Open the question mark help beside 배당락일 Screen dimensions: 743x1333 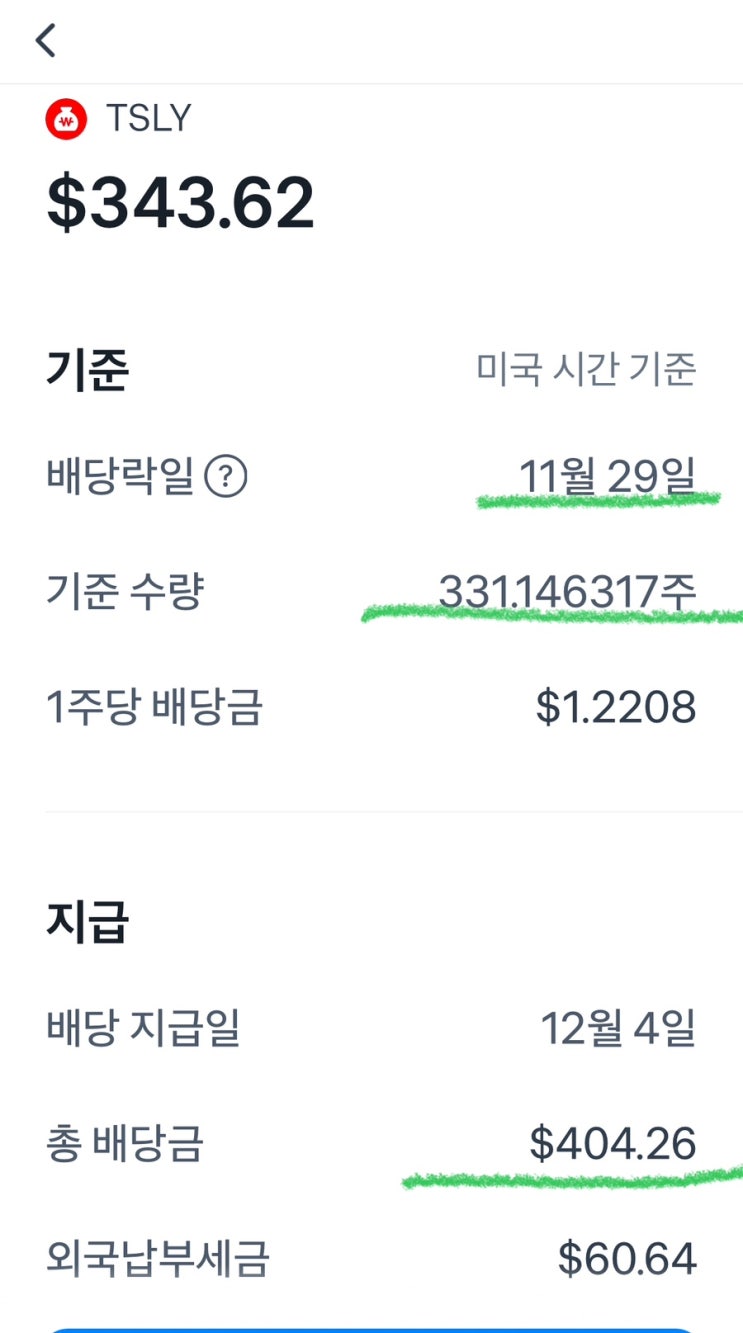[226, 477]
